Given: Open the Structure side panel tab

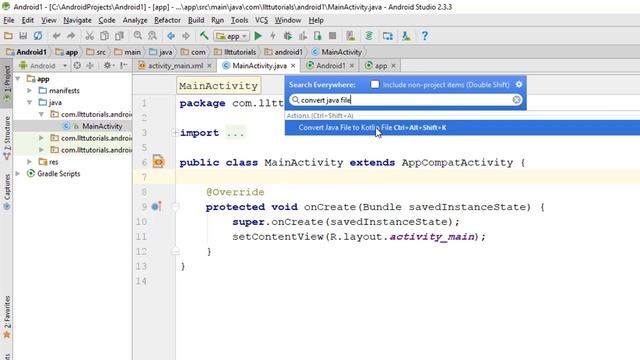Looking at the screenshot, I should pos(7,138).
